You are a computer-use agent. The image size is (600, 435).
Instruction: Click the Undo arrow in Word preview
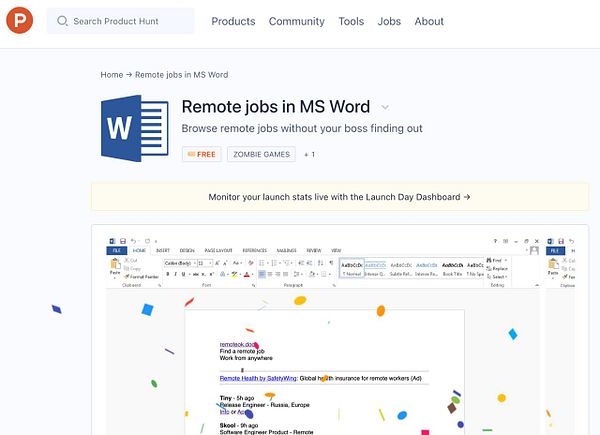point(133,241)
